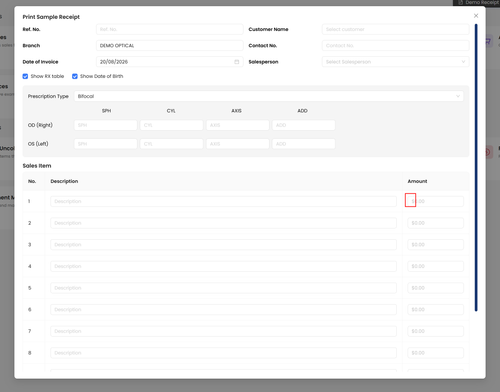The image size is (500, 392).
Task: Click Amount field for item 2
Action: pyautogui.click(x=435, y=223)
